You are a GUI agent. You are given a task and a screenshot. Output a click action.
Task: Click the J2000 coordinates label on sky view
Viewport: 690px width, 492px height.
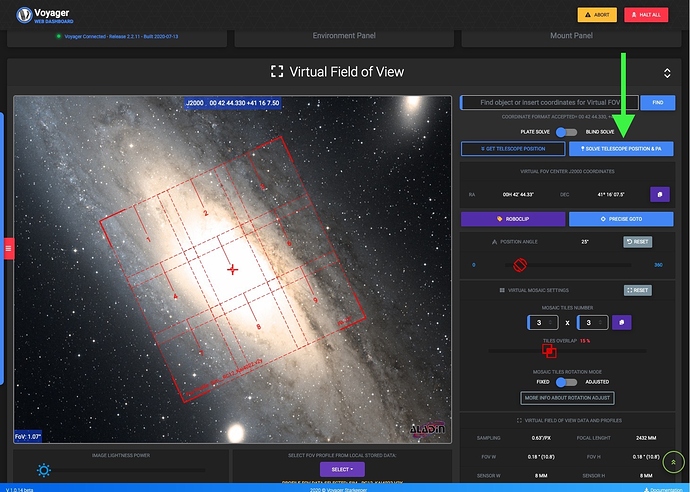pyautogui.click(x=232, y=103)
